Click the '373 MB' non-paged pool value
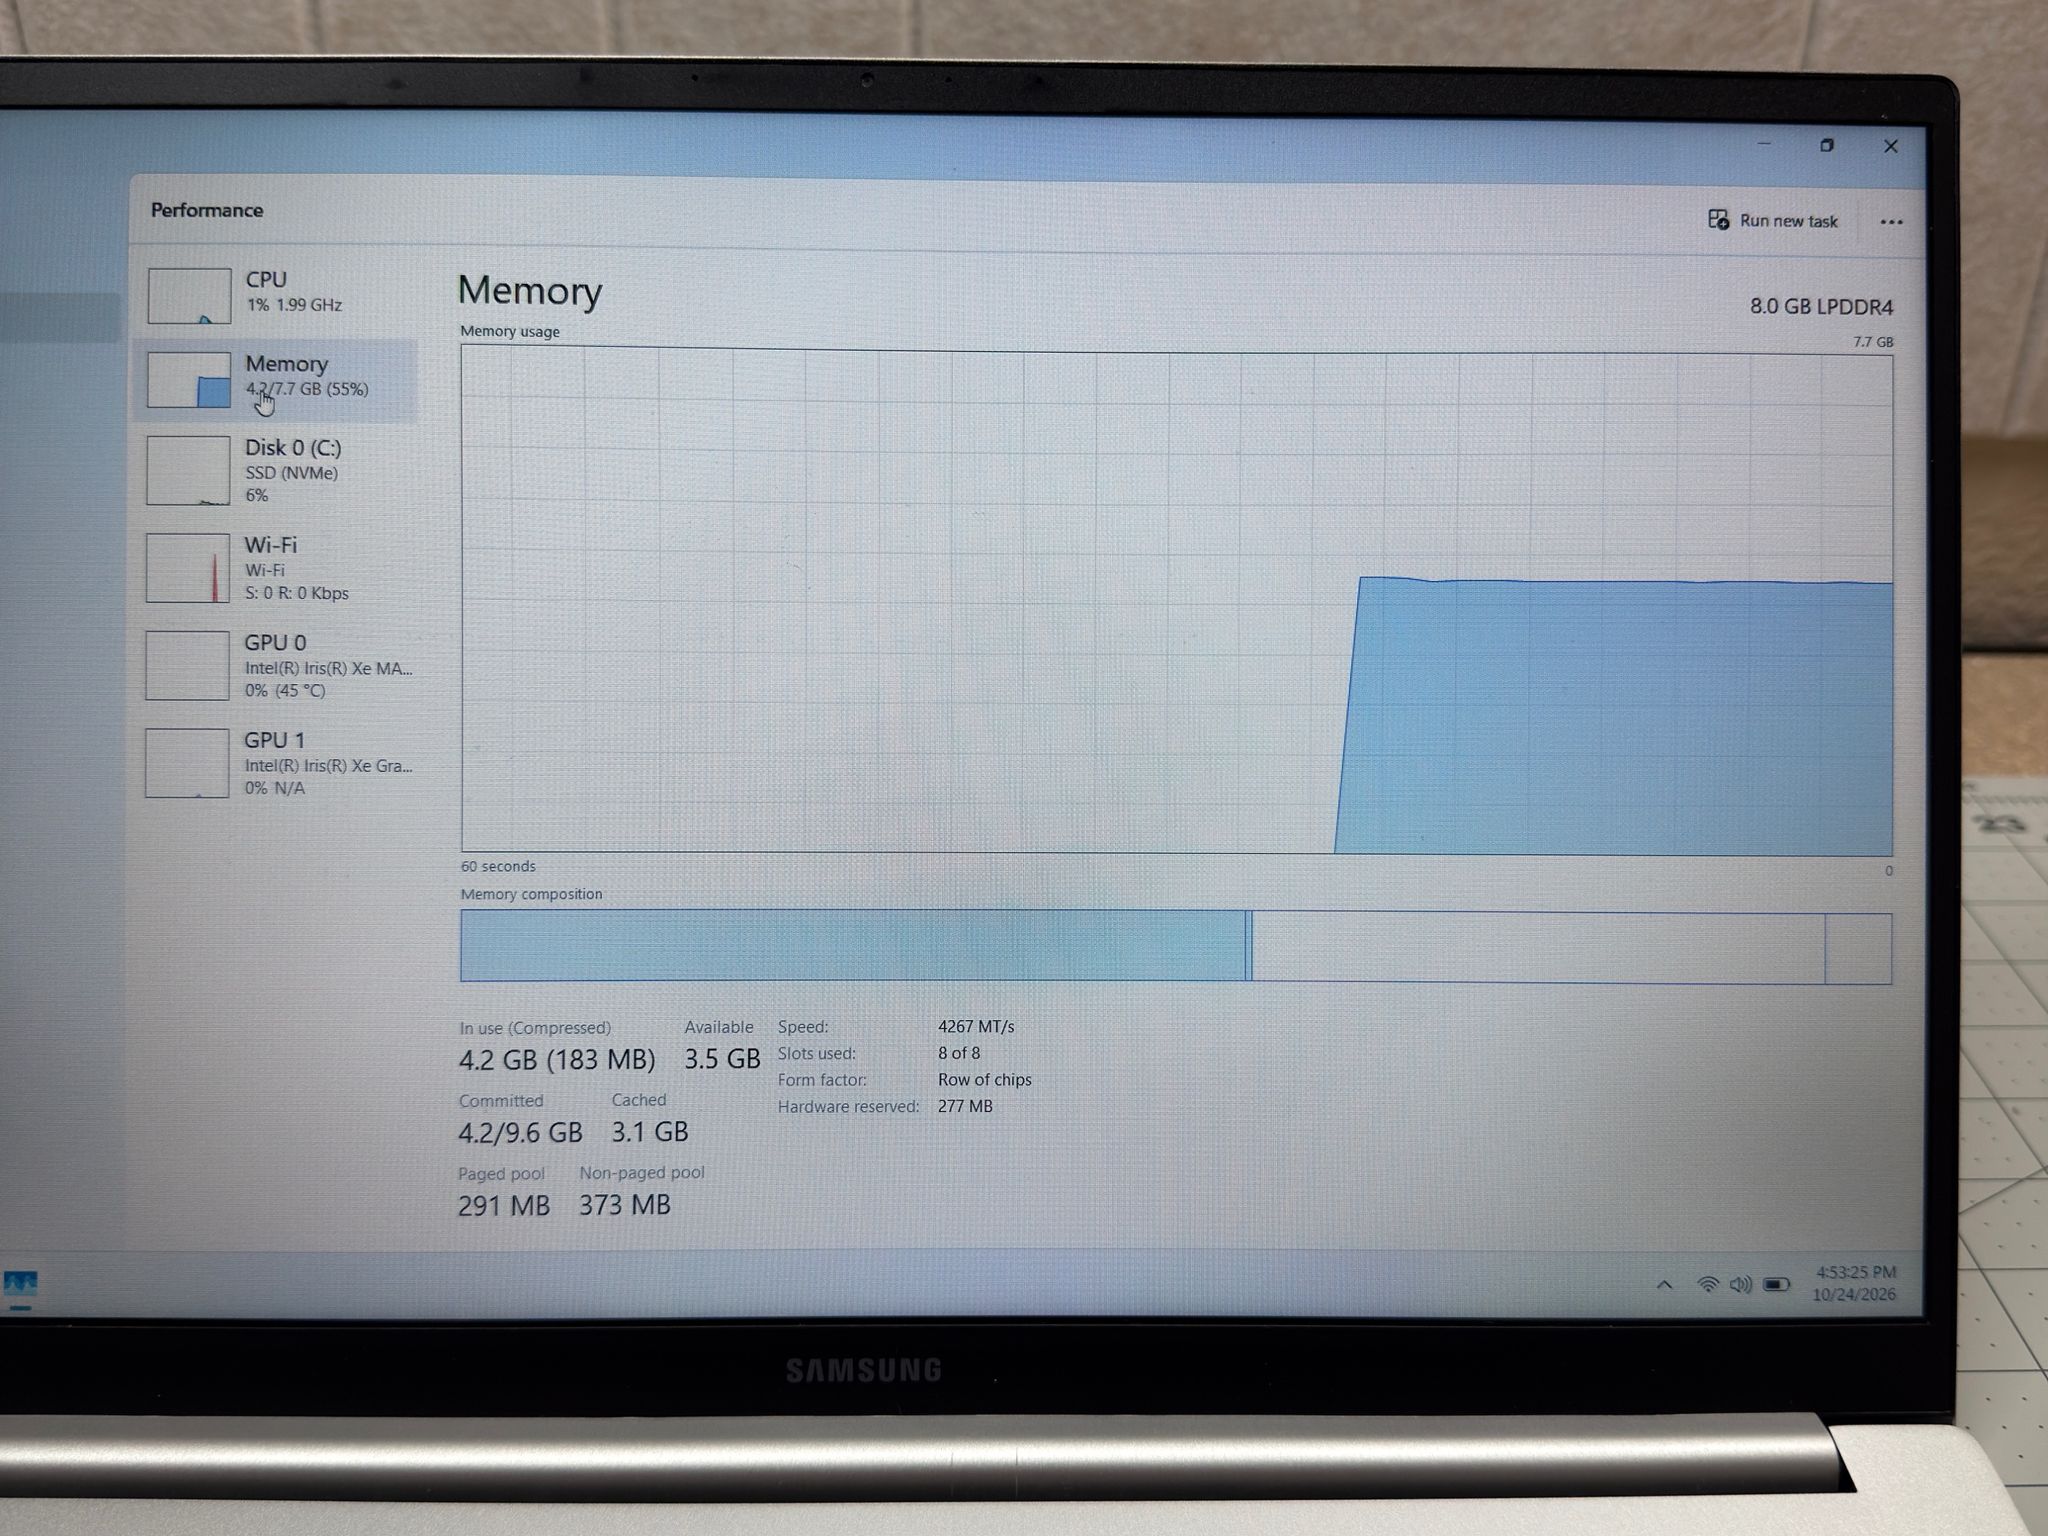Screen dimensions: 2048x1536 click(x=625, y=1205)
